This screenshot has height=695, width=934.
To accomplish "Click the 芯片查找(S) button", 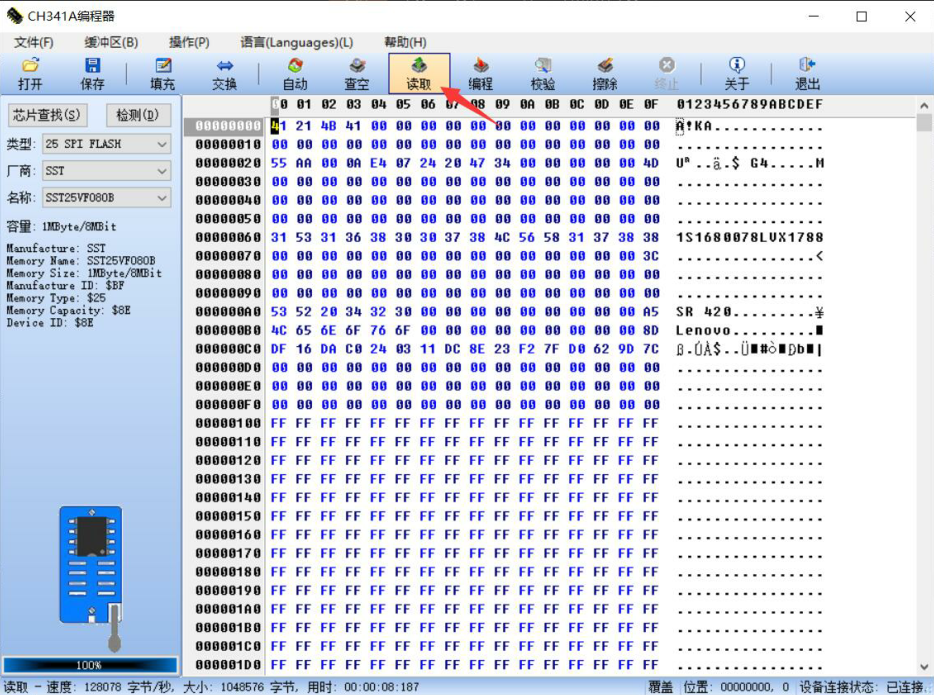I will 47,115.
